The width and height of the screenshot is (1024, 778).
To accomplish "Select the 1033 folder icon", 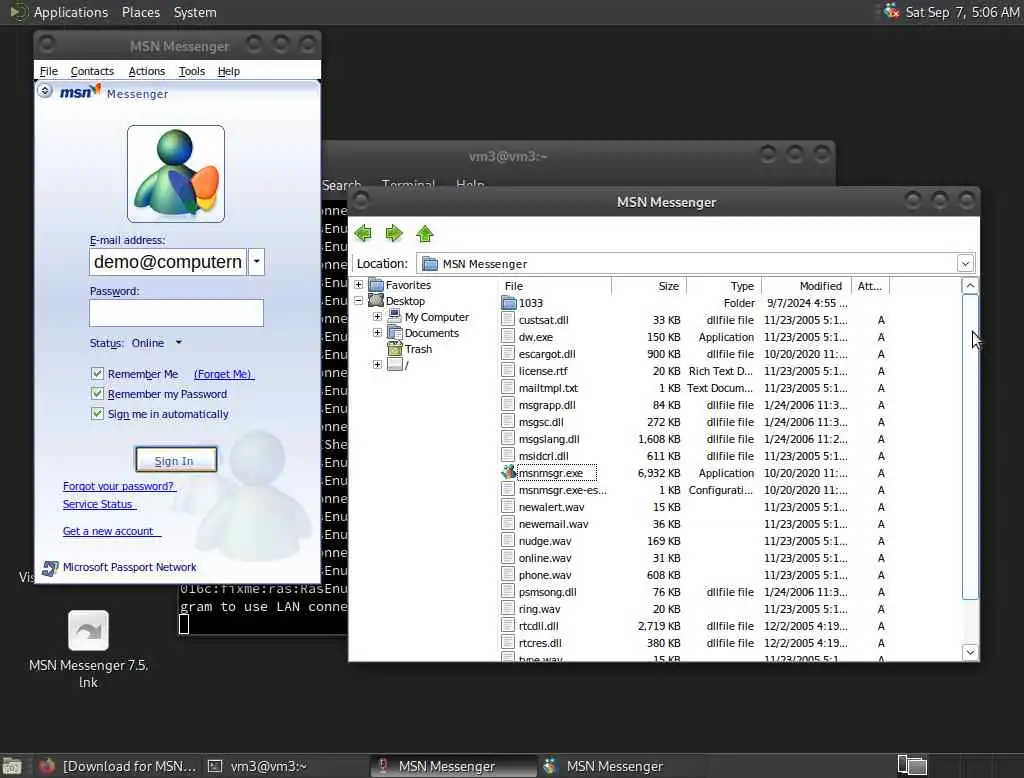I will [x=509, y=302].
